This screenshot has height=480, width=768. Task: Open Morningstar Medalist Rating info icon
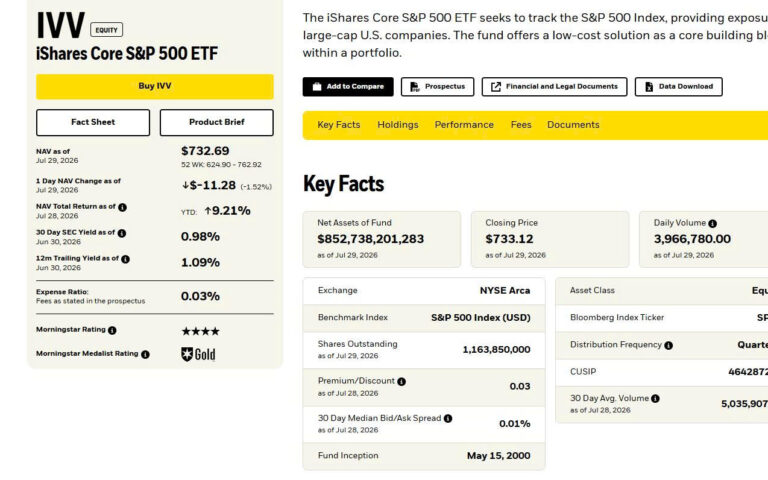145,354
